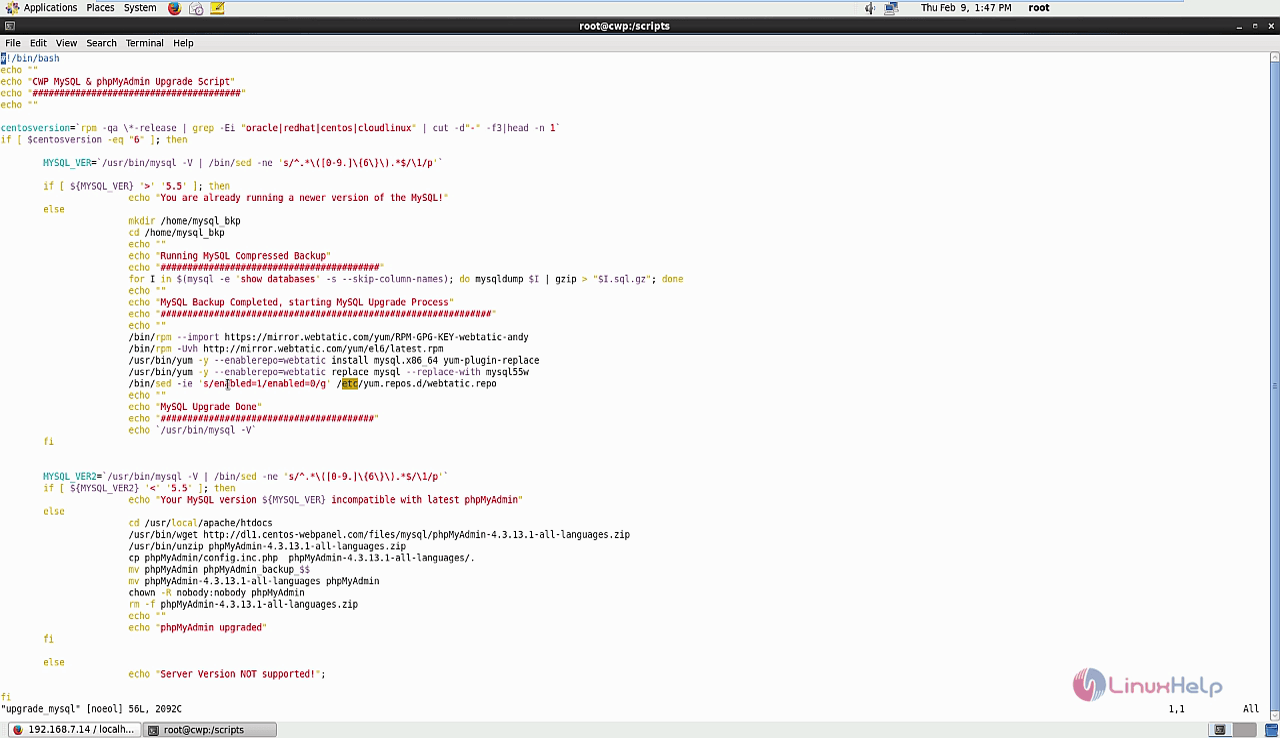Click the workspace switcher first workspace

[x=1220, y=730]
